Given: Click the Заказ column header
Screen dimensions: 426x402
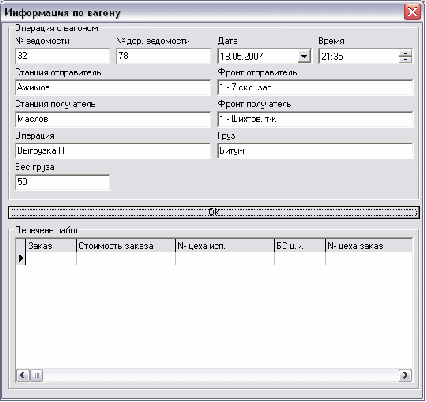Looking at the screenshot, I should tap(51, 246).
